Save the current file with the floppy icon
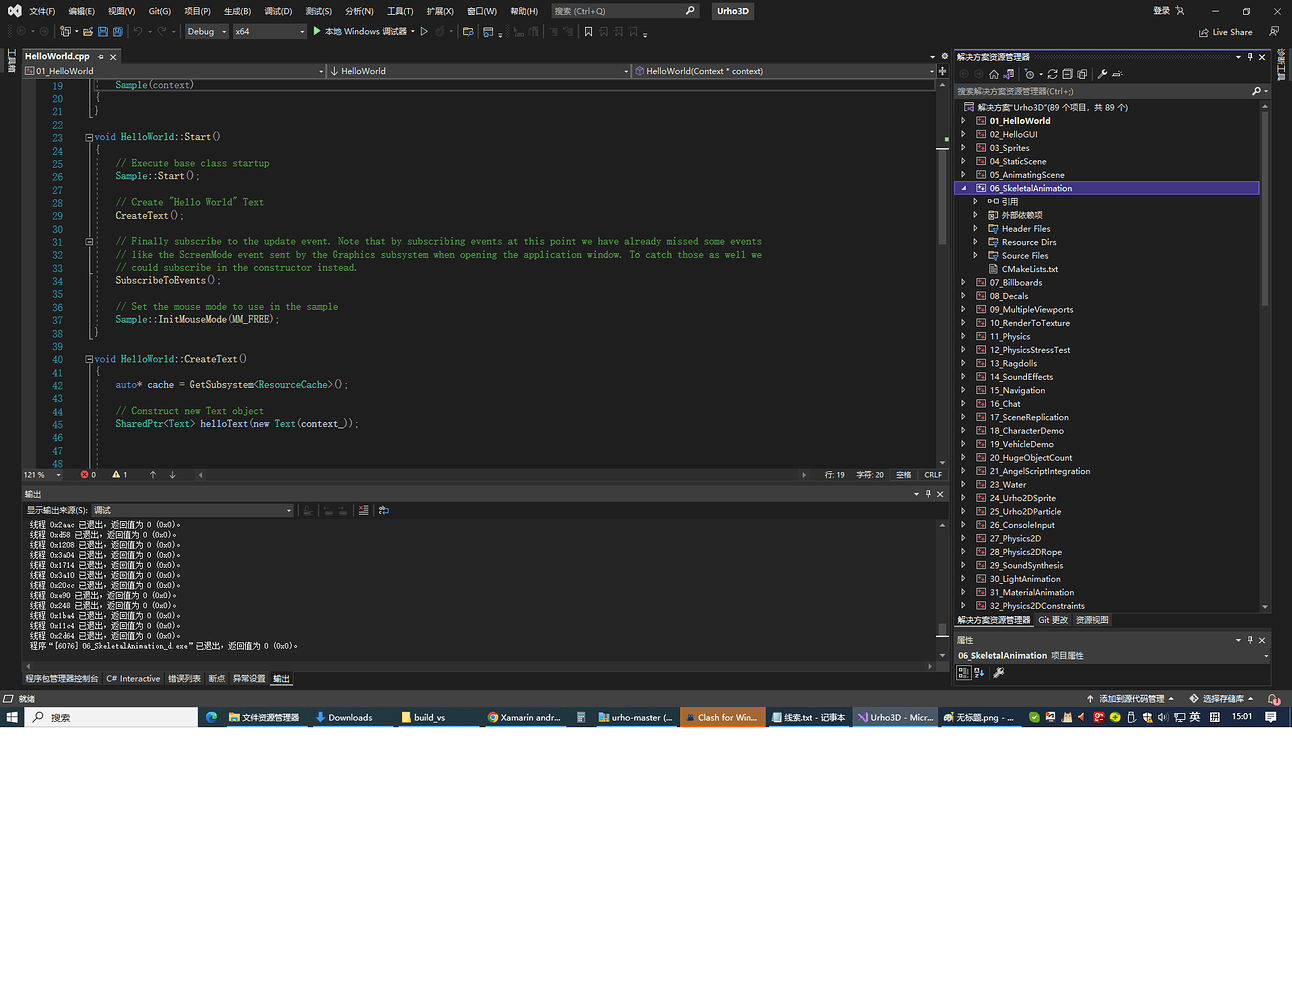 pyautogui.click(x=103, y=31)
